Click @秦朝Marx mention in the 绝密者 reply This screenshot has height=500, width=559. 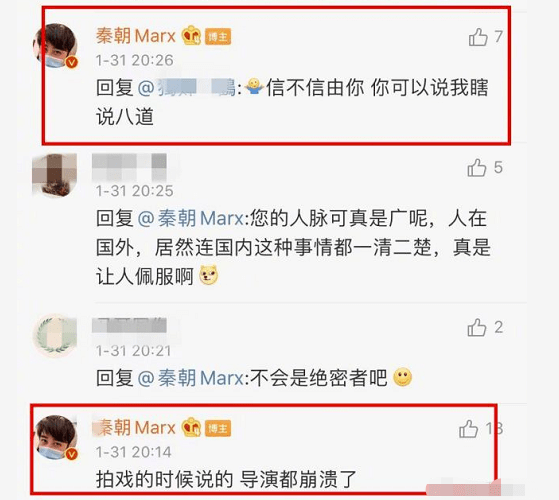191,378
